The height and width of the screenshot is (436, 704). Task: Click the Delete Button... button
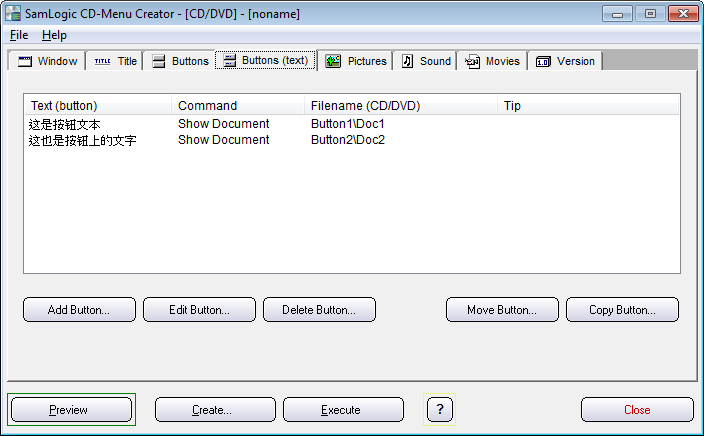click(x=319, y=309)
